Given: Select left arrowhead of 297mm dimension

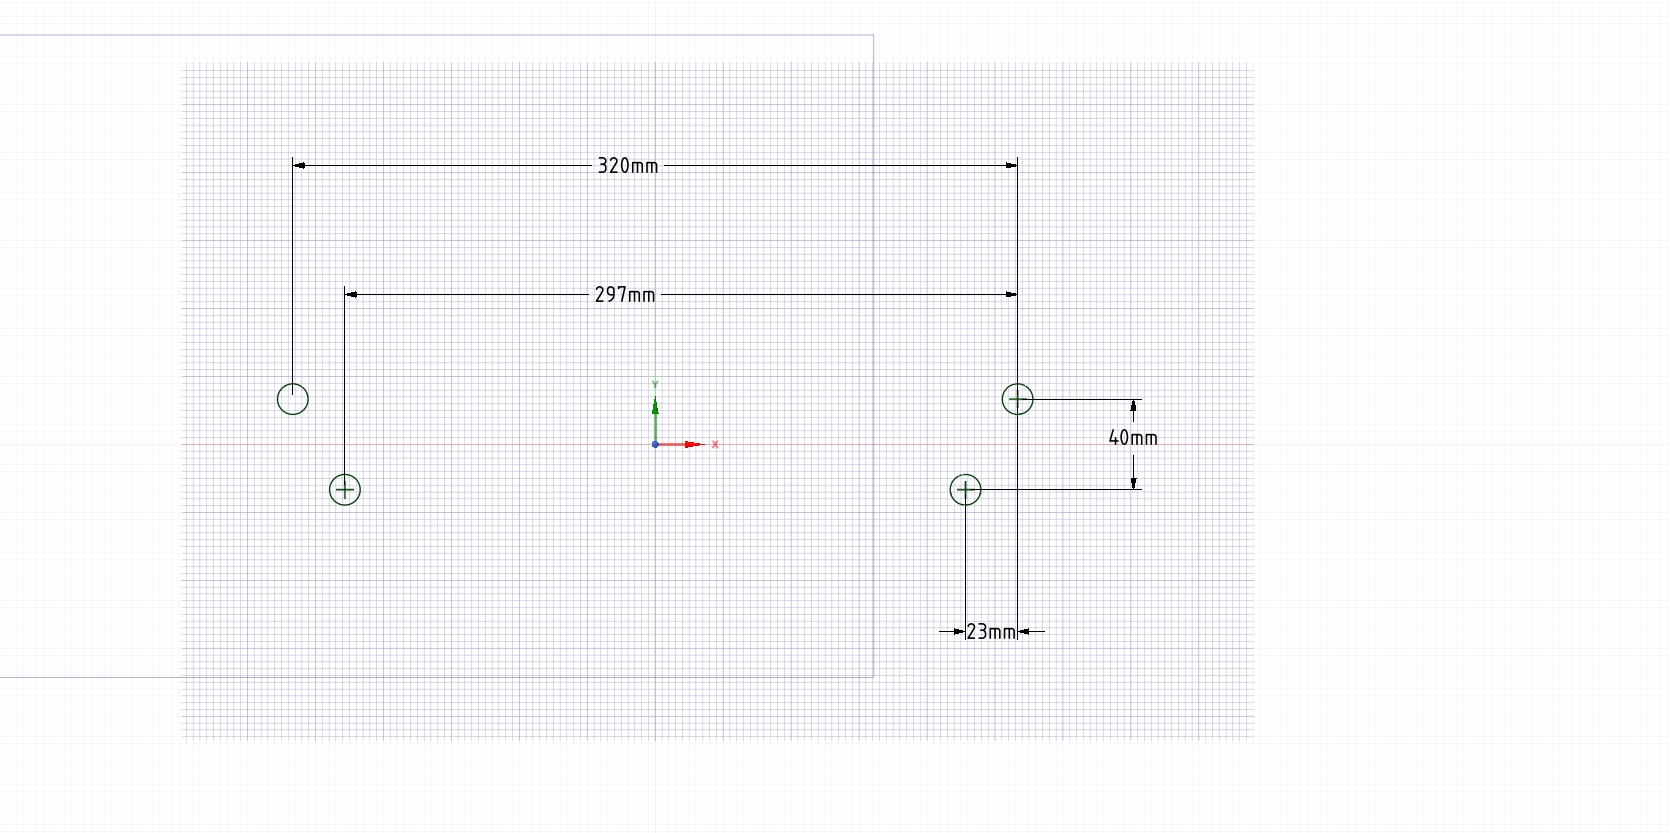Looking at the screenshot, I should (352, 295).
